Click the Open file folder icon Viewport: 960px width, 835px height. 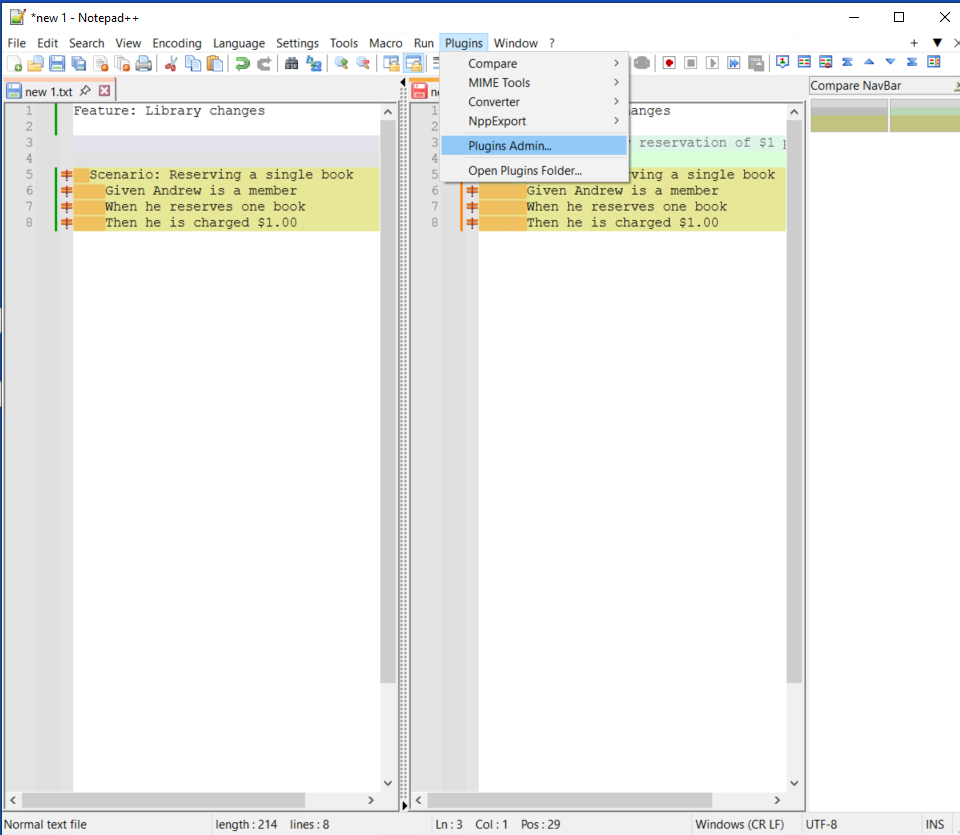(x=36, y=63)
